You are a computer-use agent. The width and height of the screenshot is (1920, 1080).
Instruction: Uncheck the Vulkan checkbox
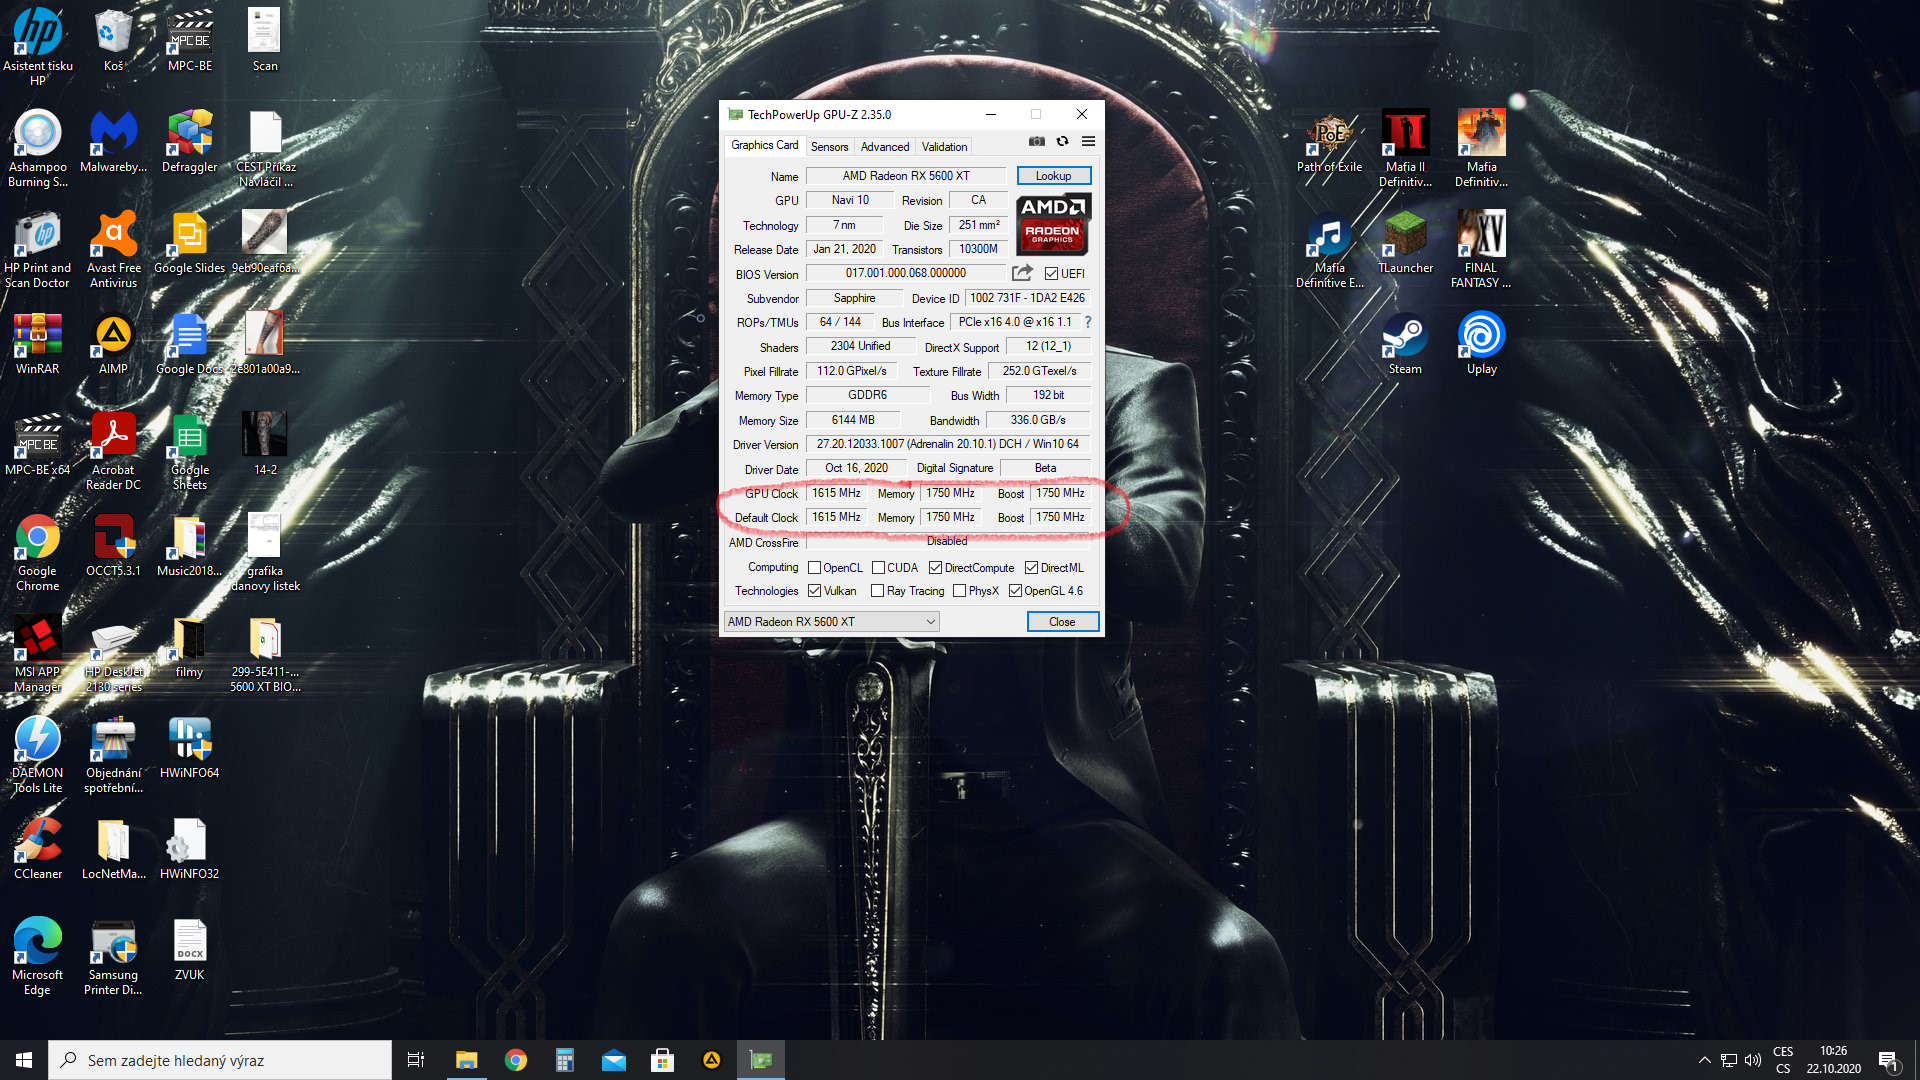click(x=814, y=591)
